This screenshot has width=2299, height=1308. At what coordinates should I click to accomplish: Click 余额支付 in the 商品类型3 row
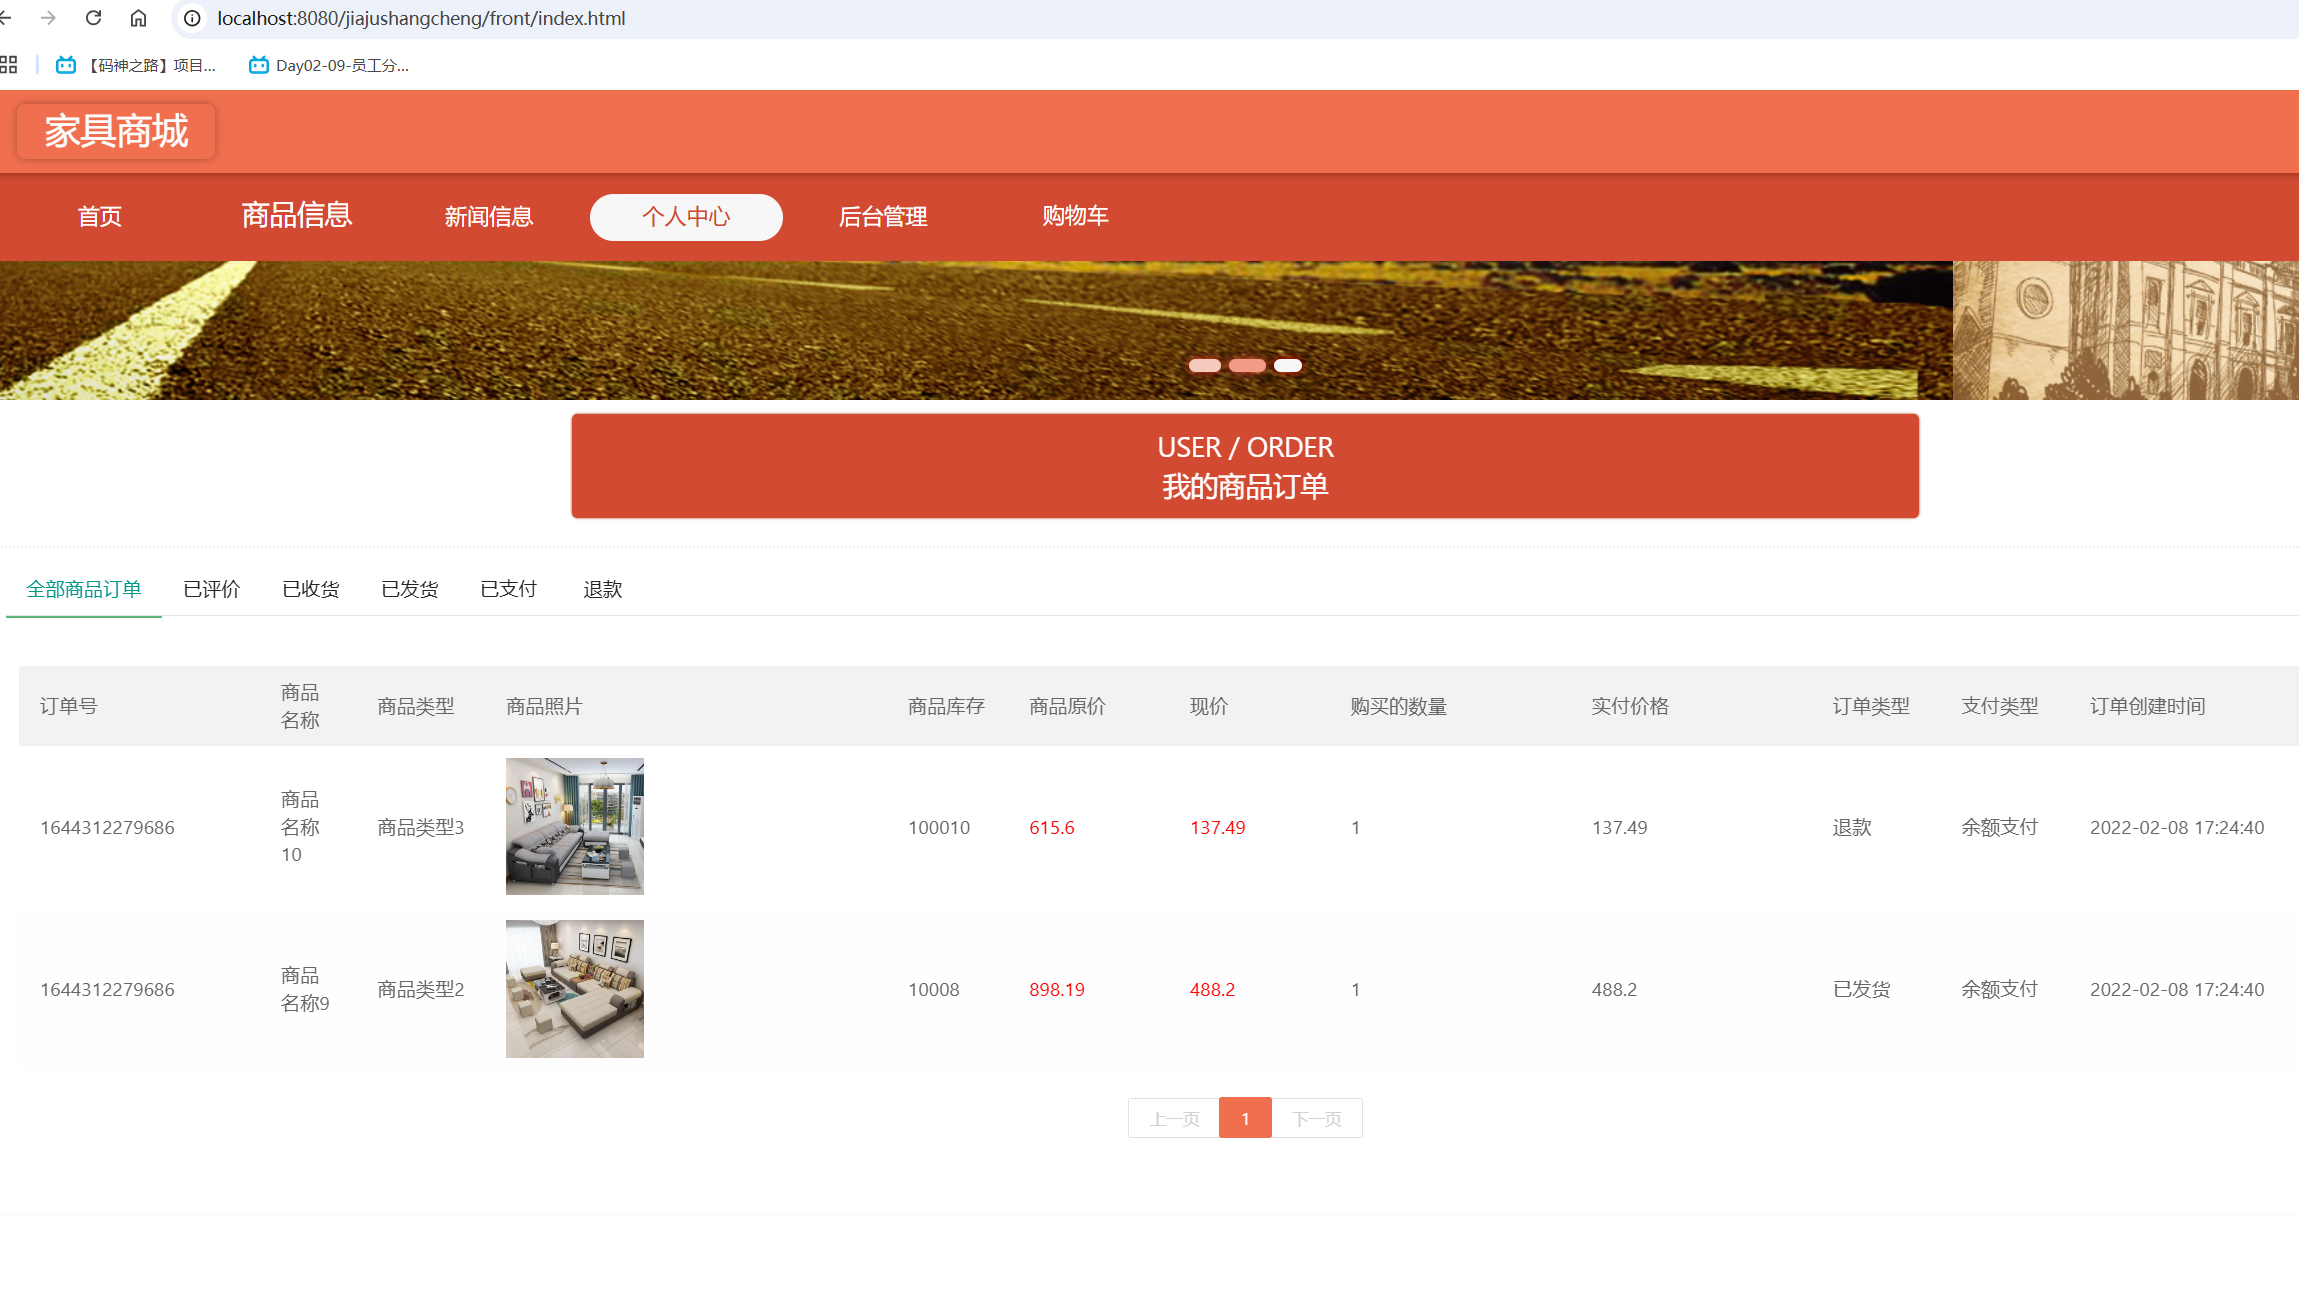[x=2000, y=827]
